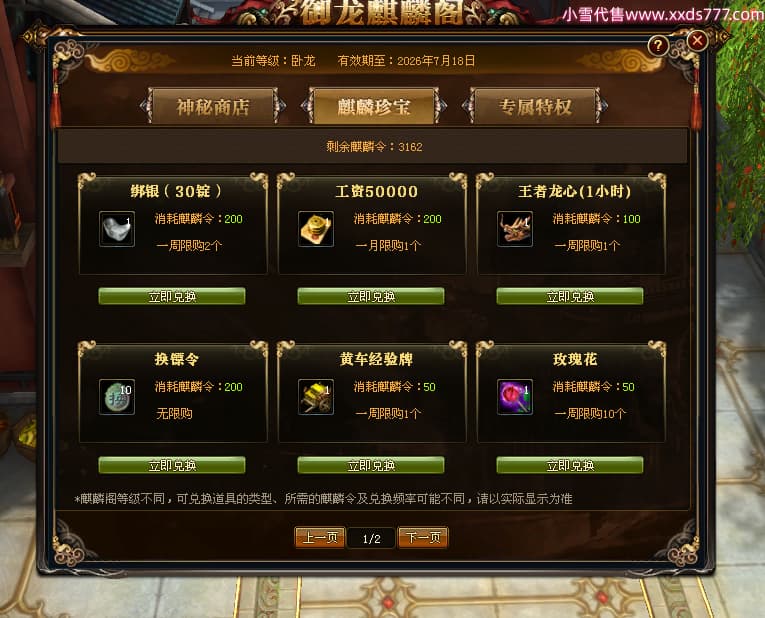Go to next page with 下一页
This screenshot has width=765, height=618.
click(x=423, y=538)
